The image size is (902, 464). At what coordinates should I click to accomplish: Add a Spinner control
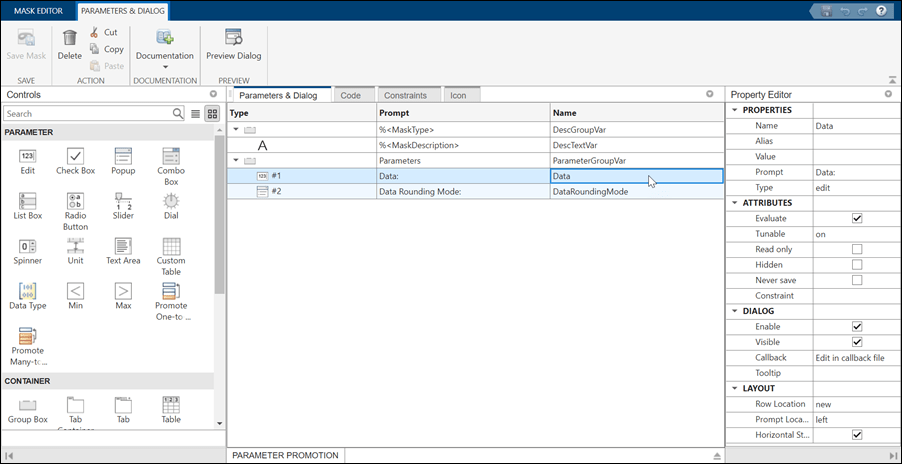[x=28, y=246]
